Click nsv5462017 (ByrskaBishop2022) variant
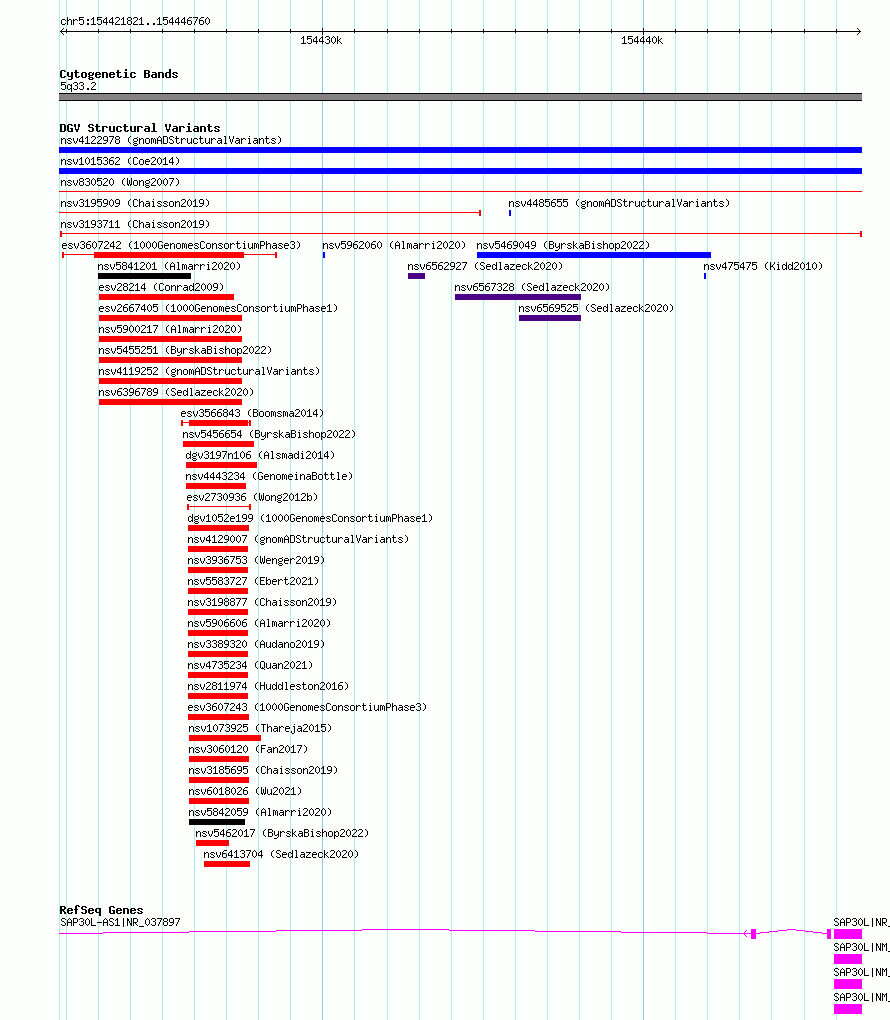 [282, 833]
